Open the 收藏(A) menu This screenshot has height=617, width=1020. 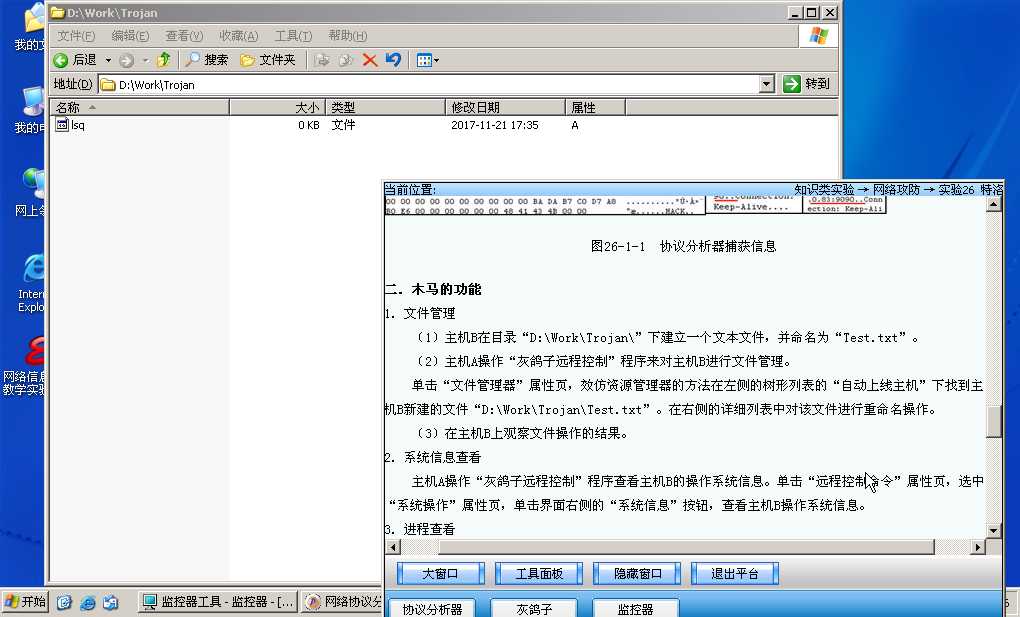coord(239,36)
